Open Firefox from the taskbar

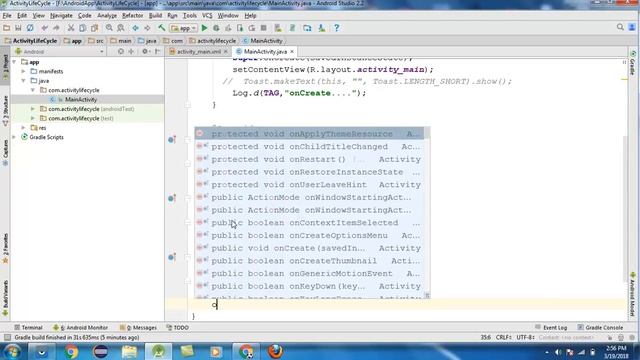(x=276, y=351)
